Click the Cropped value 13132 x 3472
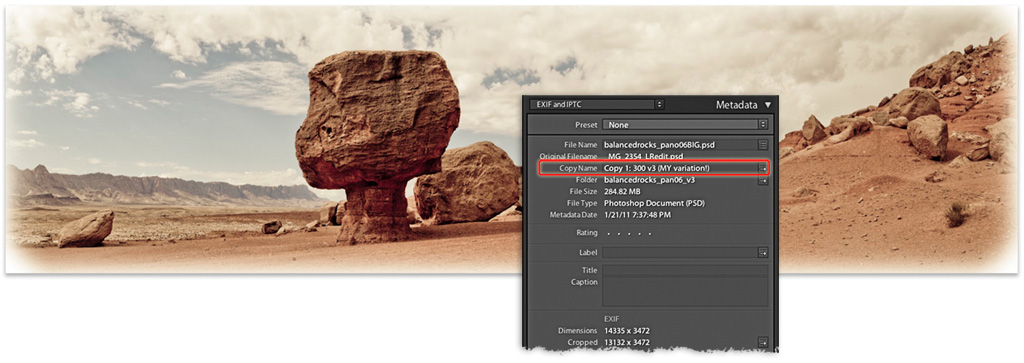Image resolution: width=1024 pixels, height=363 pixels. [x=627, y=342]
